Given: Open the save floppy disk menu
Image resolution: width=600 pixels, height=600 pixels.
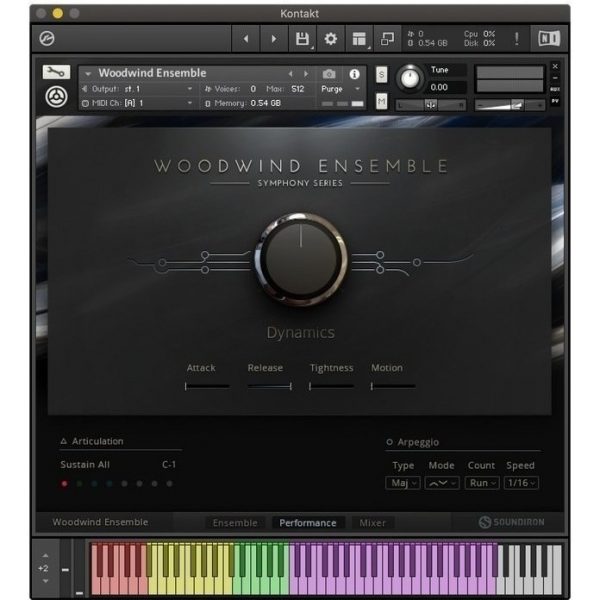Looking at the screenshot, I should tap(302, 39).
